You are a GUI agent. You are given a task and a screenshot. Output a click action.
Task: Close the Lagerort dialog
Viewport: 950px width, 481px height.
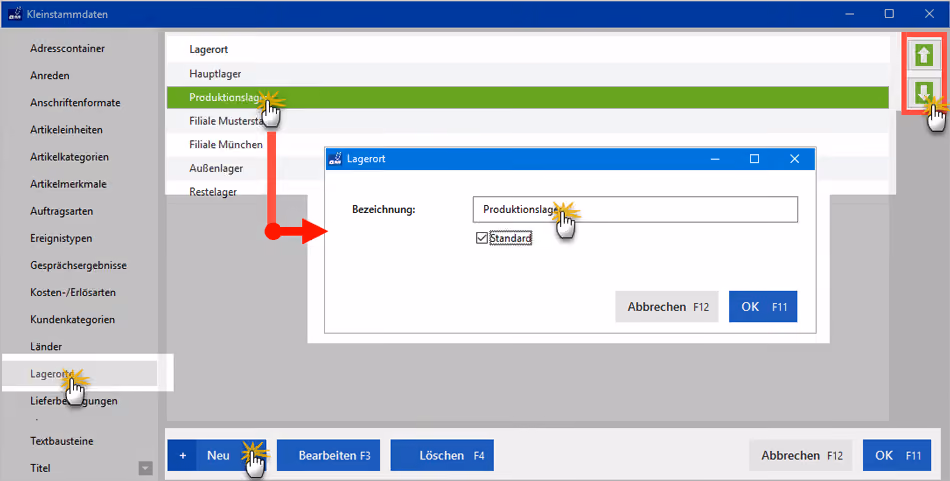click(x=794, y=159)
